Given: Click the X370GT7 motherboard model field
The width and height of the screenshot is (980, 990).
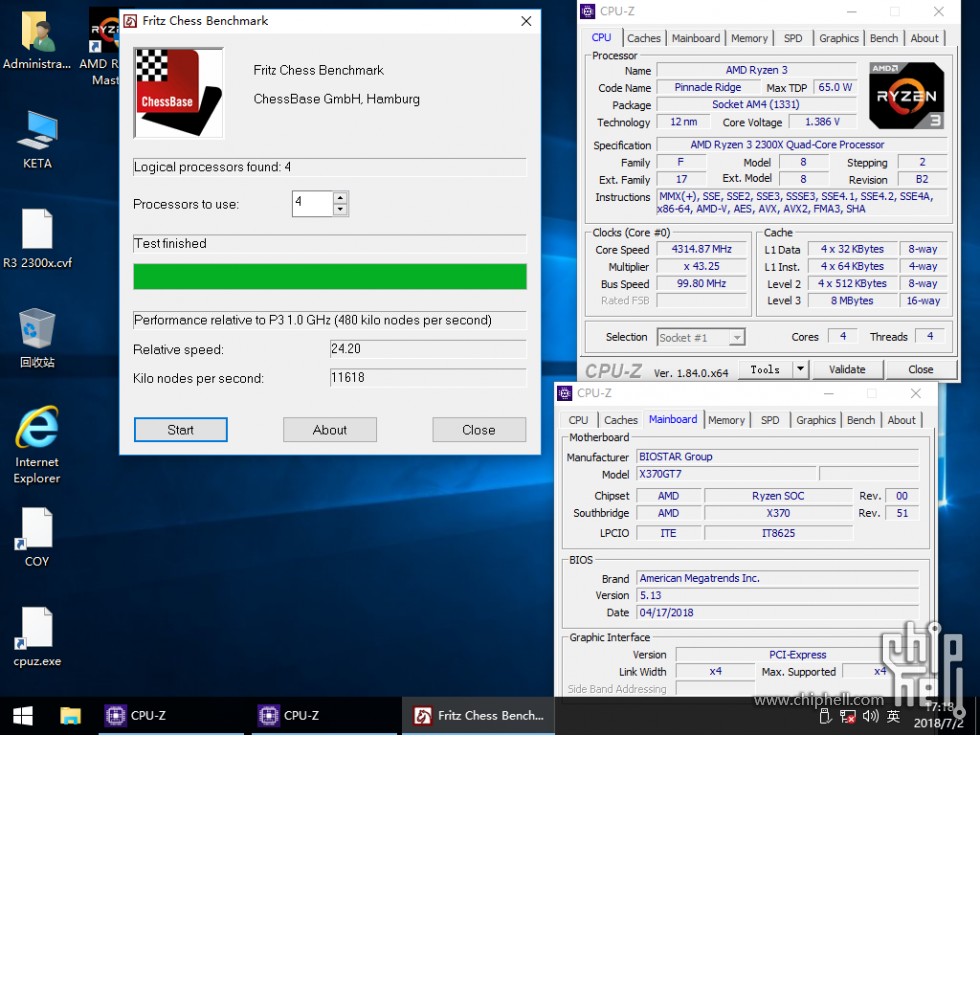Looking at the screenshot, I should pyautogui.click(x=726, y=474).
